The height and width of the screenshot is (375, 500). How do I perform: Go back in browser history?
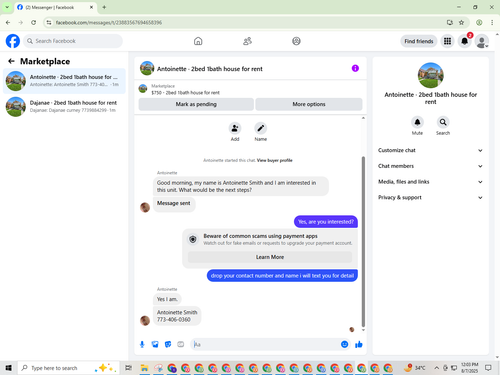coord(8,22)
